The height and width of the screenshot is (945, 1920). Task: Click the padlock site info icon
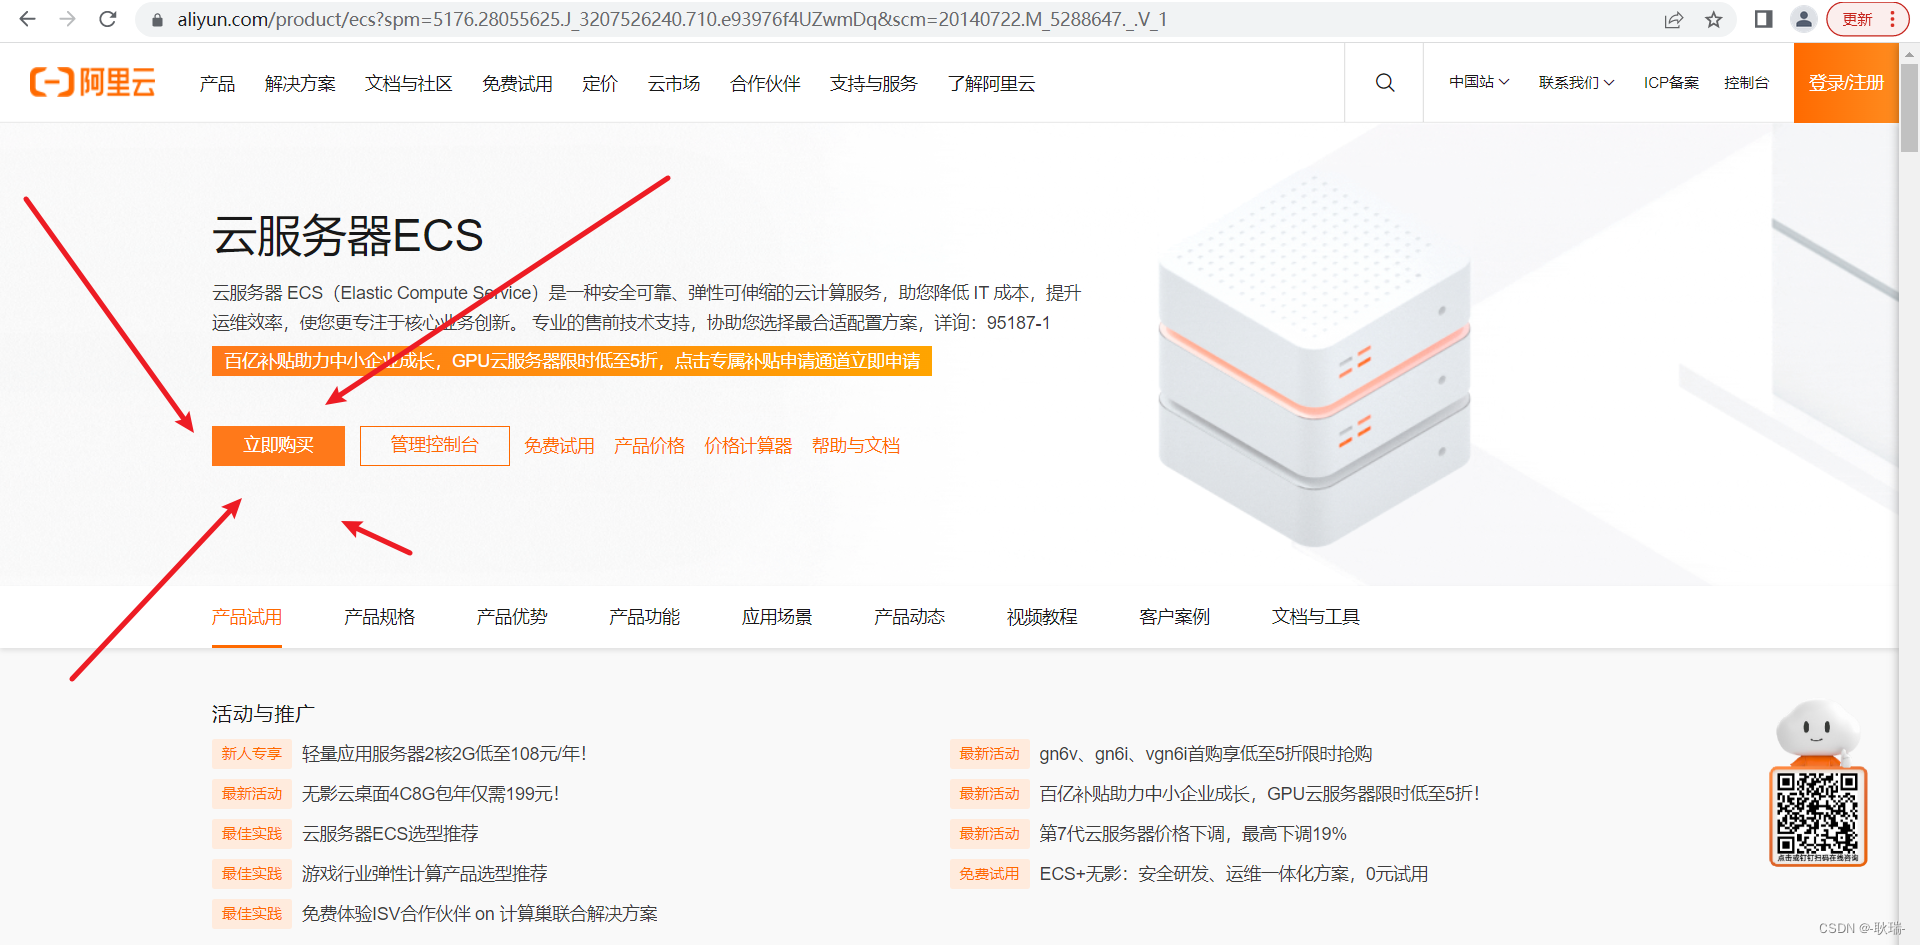click(x=157, y=20)
